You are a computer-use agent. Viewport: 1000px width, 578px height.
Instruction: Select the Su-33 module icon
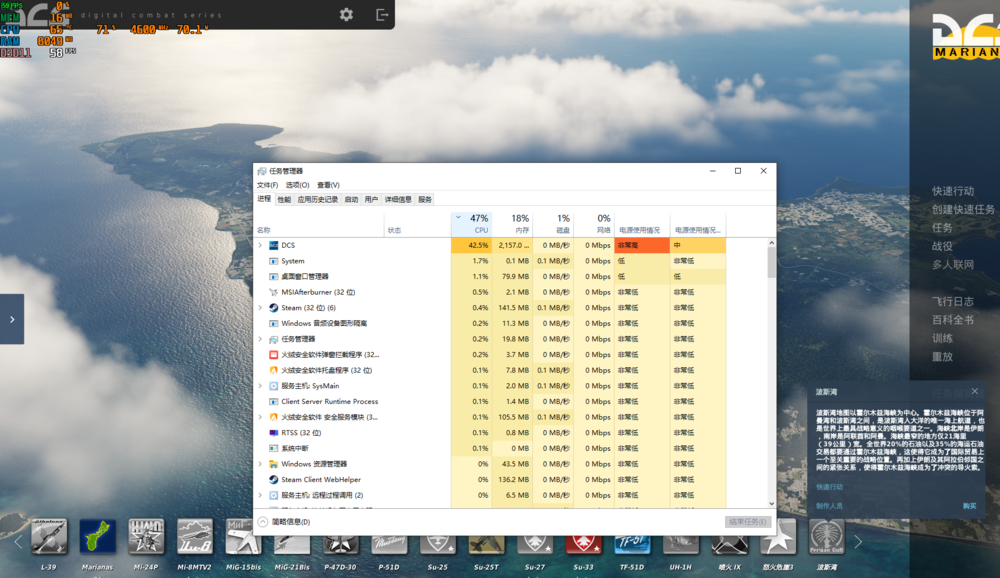[583, 544]
